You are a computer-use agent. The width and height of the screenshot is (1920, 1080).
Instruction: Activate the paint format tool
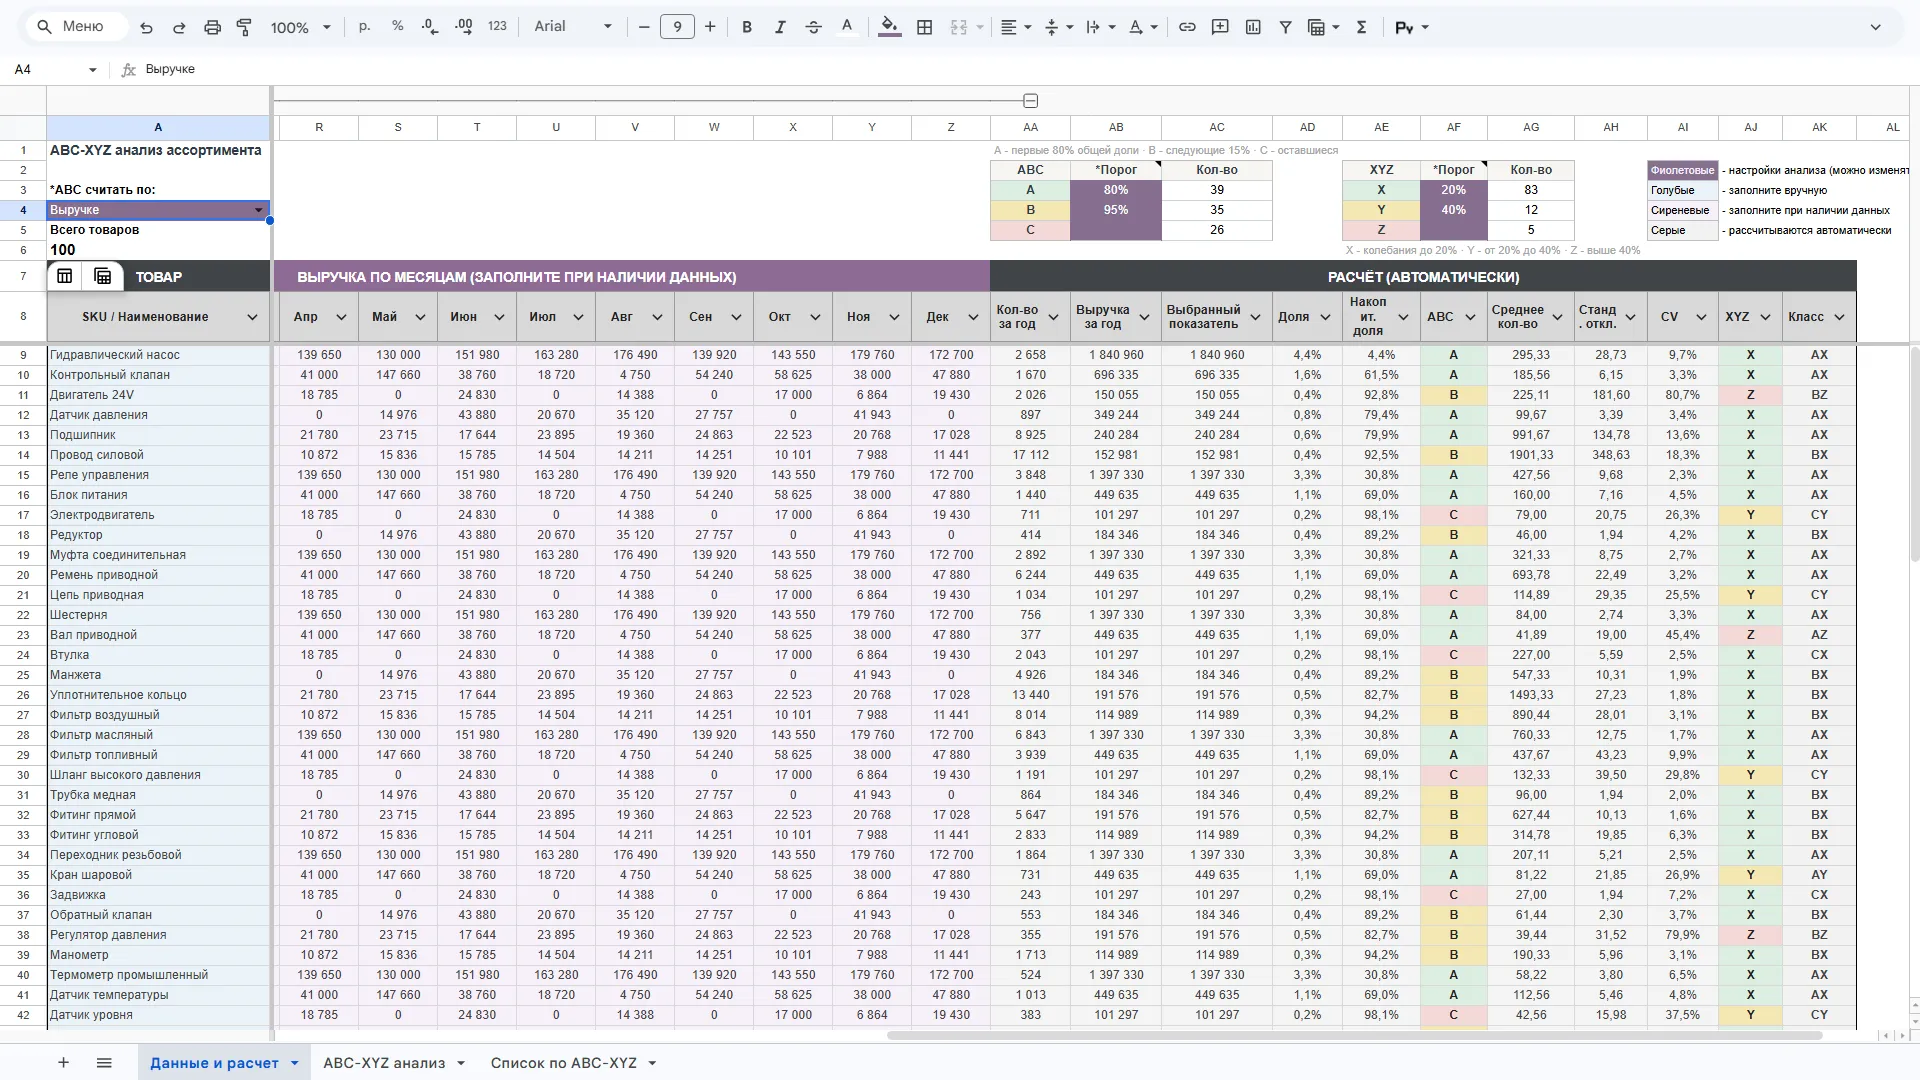(x=244, y=27)
